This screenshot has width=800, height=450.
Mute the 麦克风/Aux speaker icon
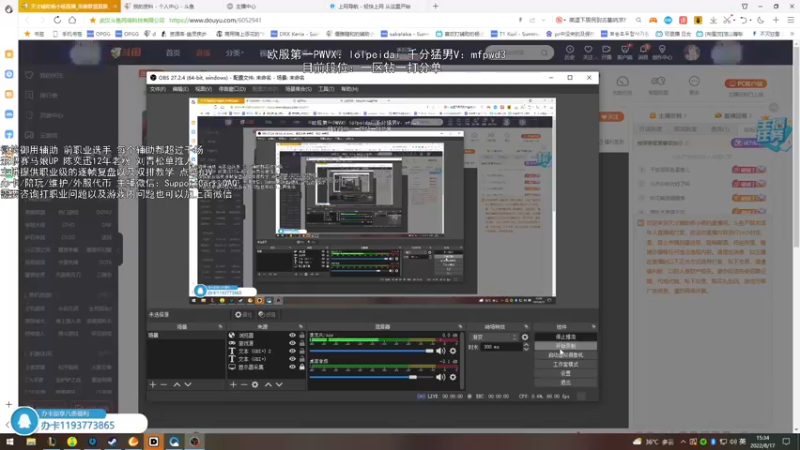point(440,351)
